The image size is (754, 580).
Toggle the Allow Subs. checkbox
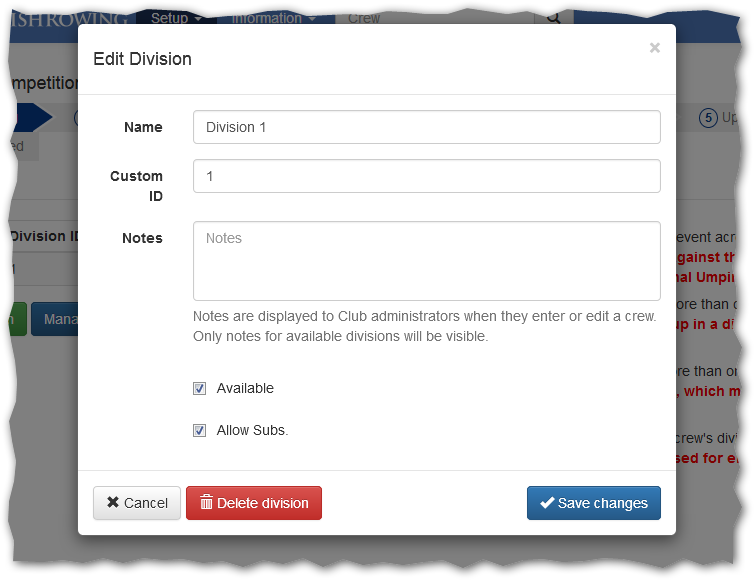click(x=200, y=431)
